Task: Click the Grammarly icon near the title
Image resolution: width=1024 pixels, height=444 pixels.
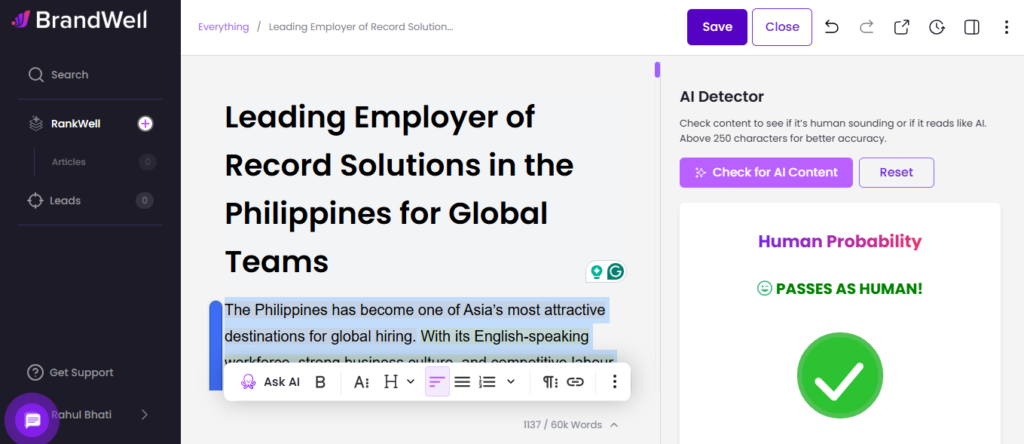Action: click(x=615, y=271)
